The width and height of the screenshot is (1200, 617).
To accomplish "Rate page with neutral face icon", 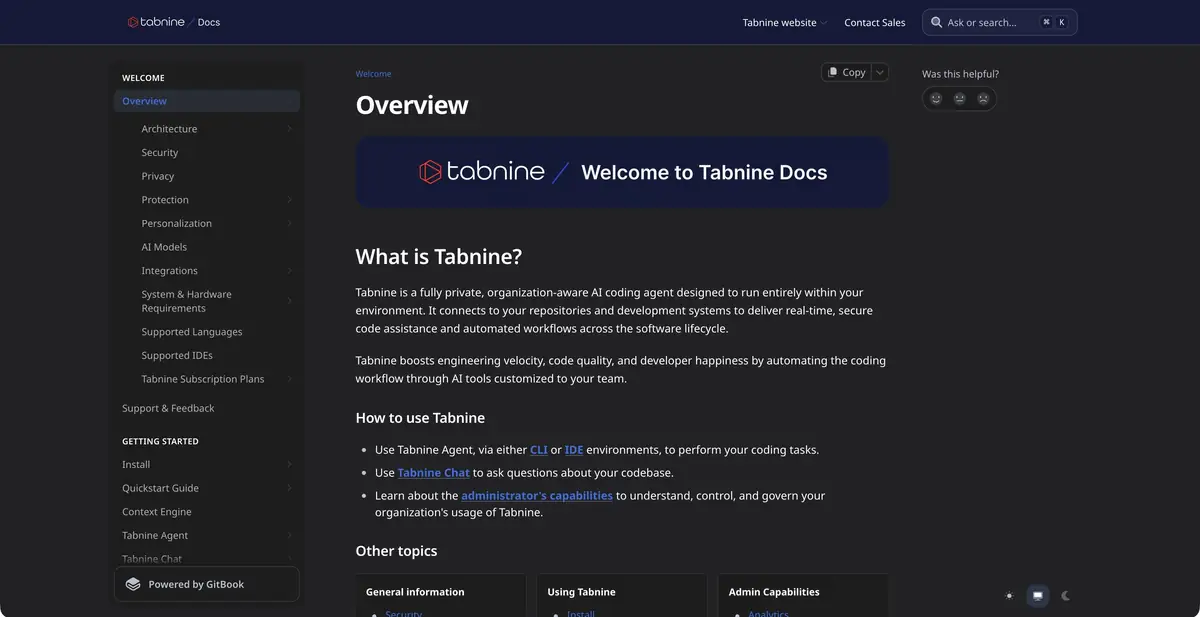I will tap(960, 98).
